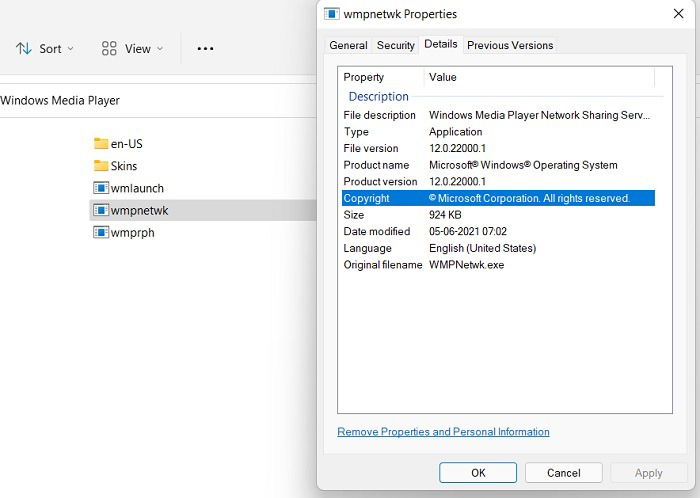
Task: Select the wmlaunch application icon
Action: click(x=101, y=188)
